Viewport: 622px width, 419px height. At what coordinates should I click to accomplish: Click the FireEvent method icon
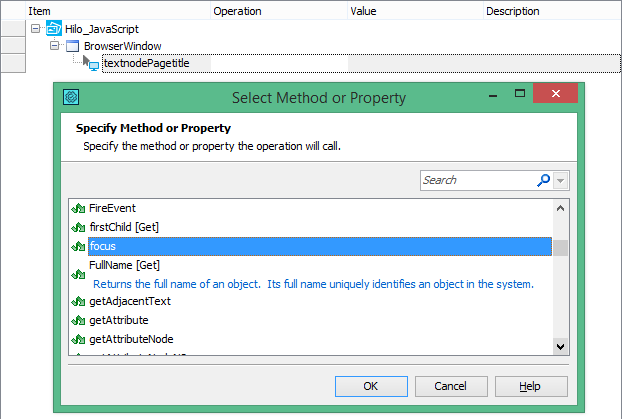pos(77,208)
